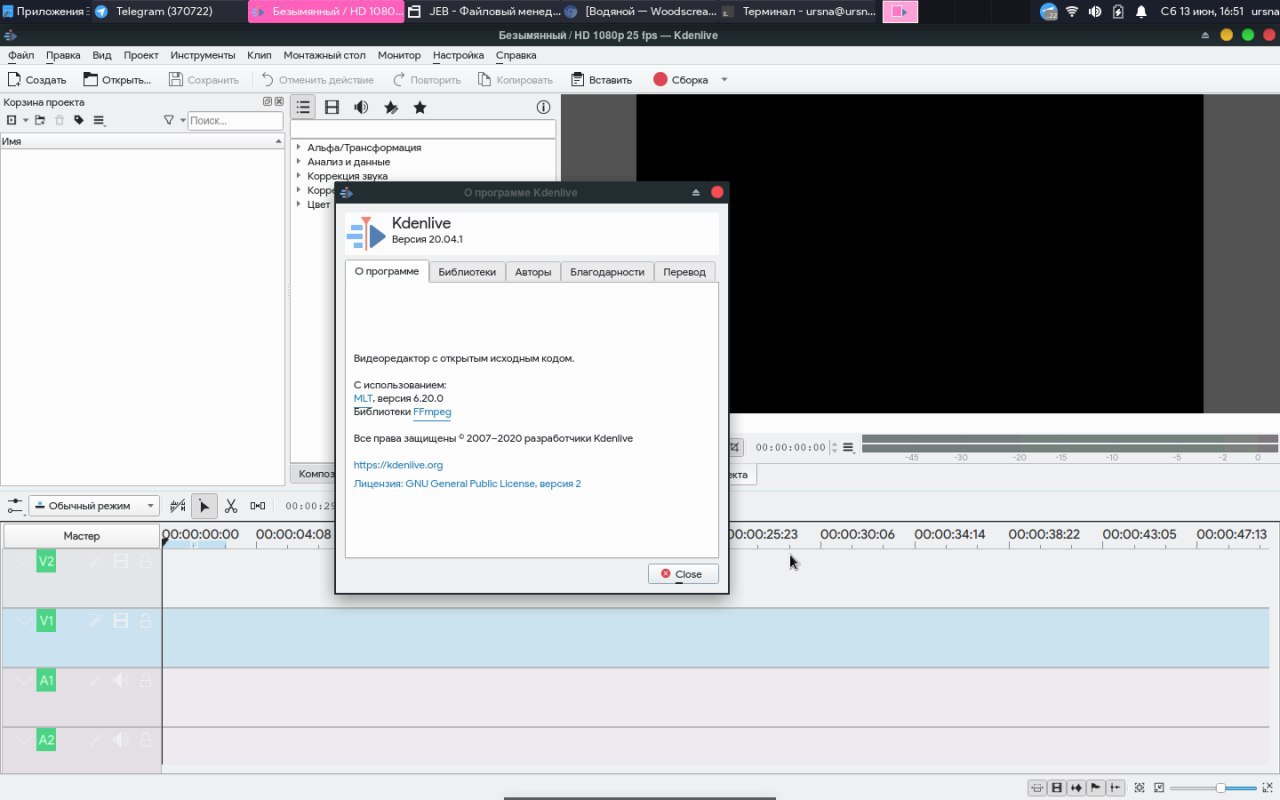The height and width of the screenshot is (800, 1280).
Task: Click the add clip icon in project bin
Action: click(x=12, y=120)
